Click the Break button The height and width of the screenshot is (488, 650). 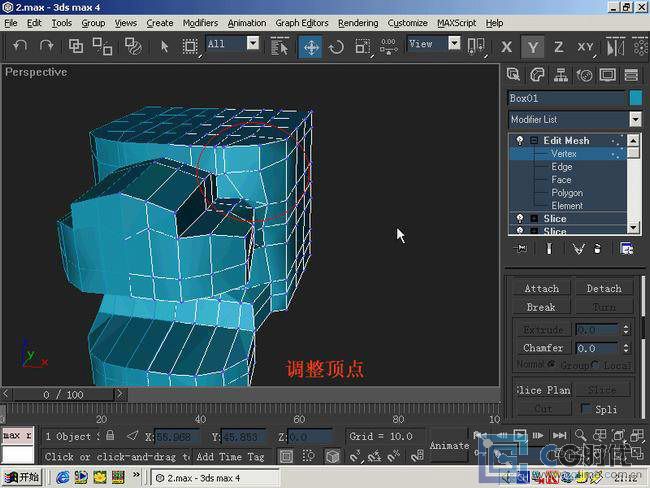(541, 307)
